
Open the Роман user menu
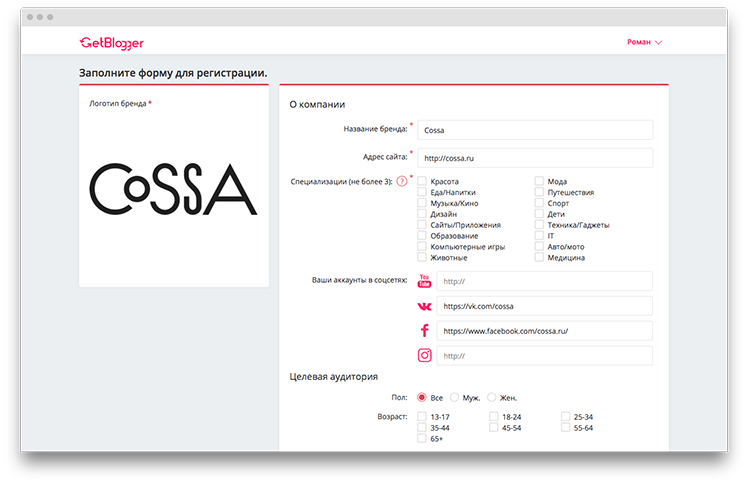(x=644, y=42)
